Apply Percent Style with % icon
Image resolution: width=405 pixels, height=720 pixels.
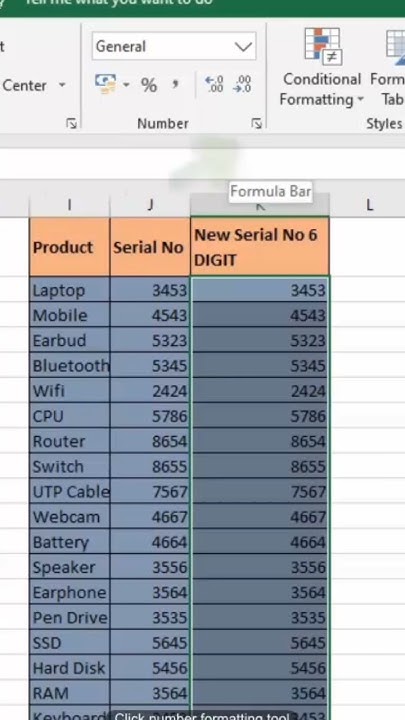pos(148,85)
